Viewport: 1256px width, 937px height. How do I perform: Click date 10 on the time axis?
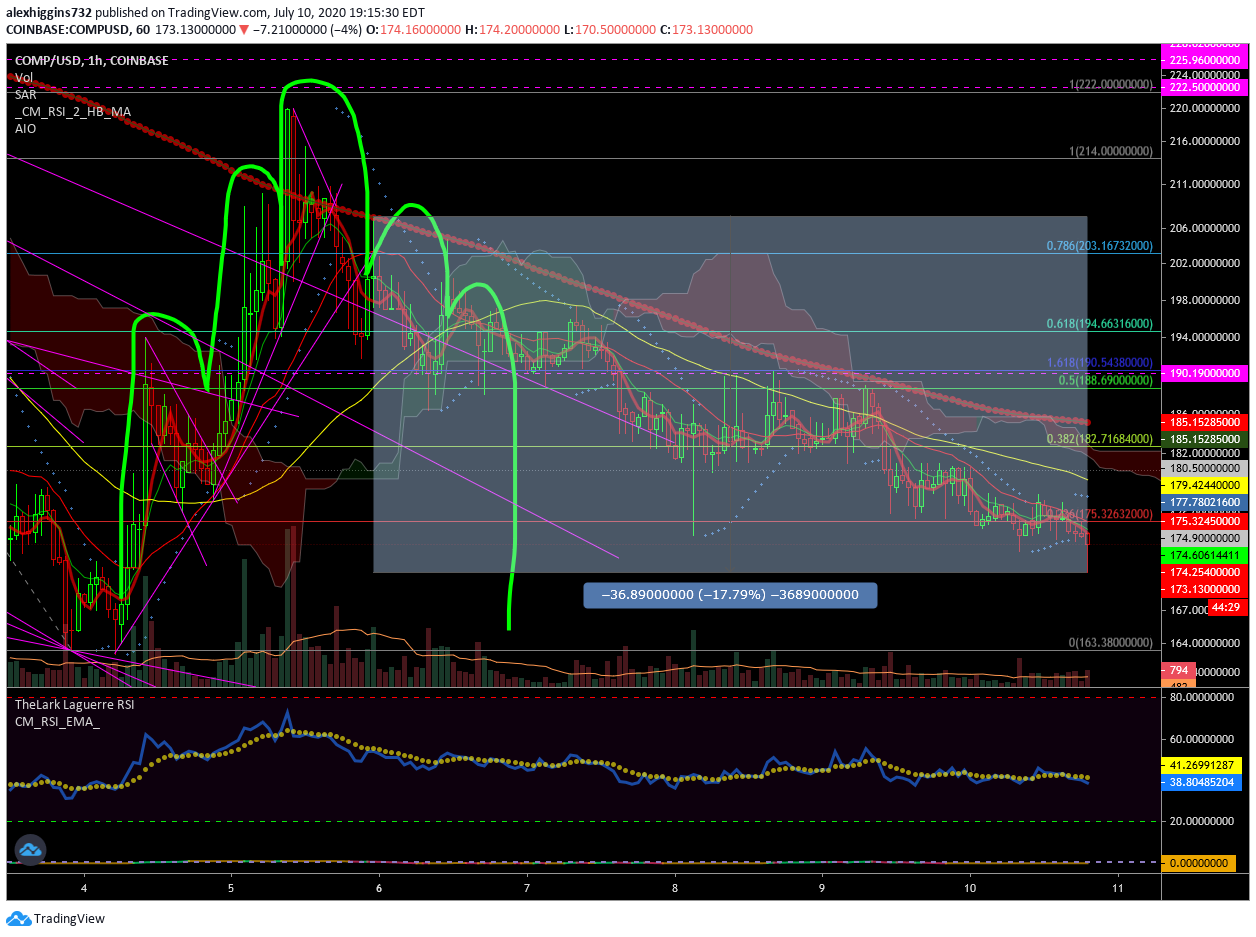pos(970,888)
